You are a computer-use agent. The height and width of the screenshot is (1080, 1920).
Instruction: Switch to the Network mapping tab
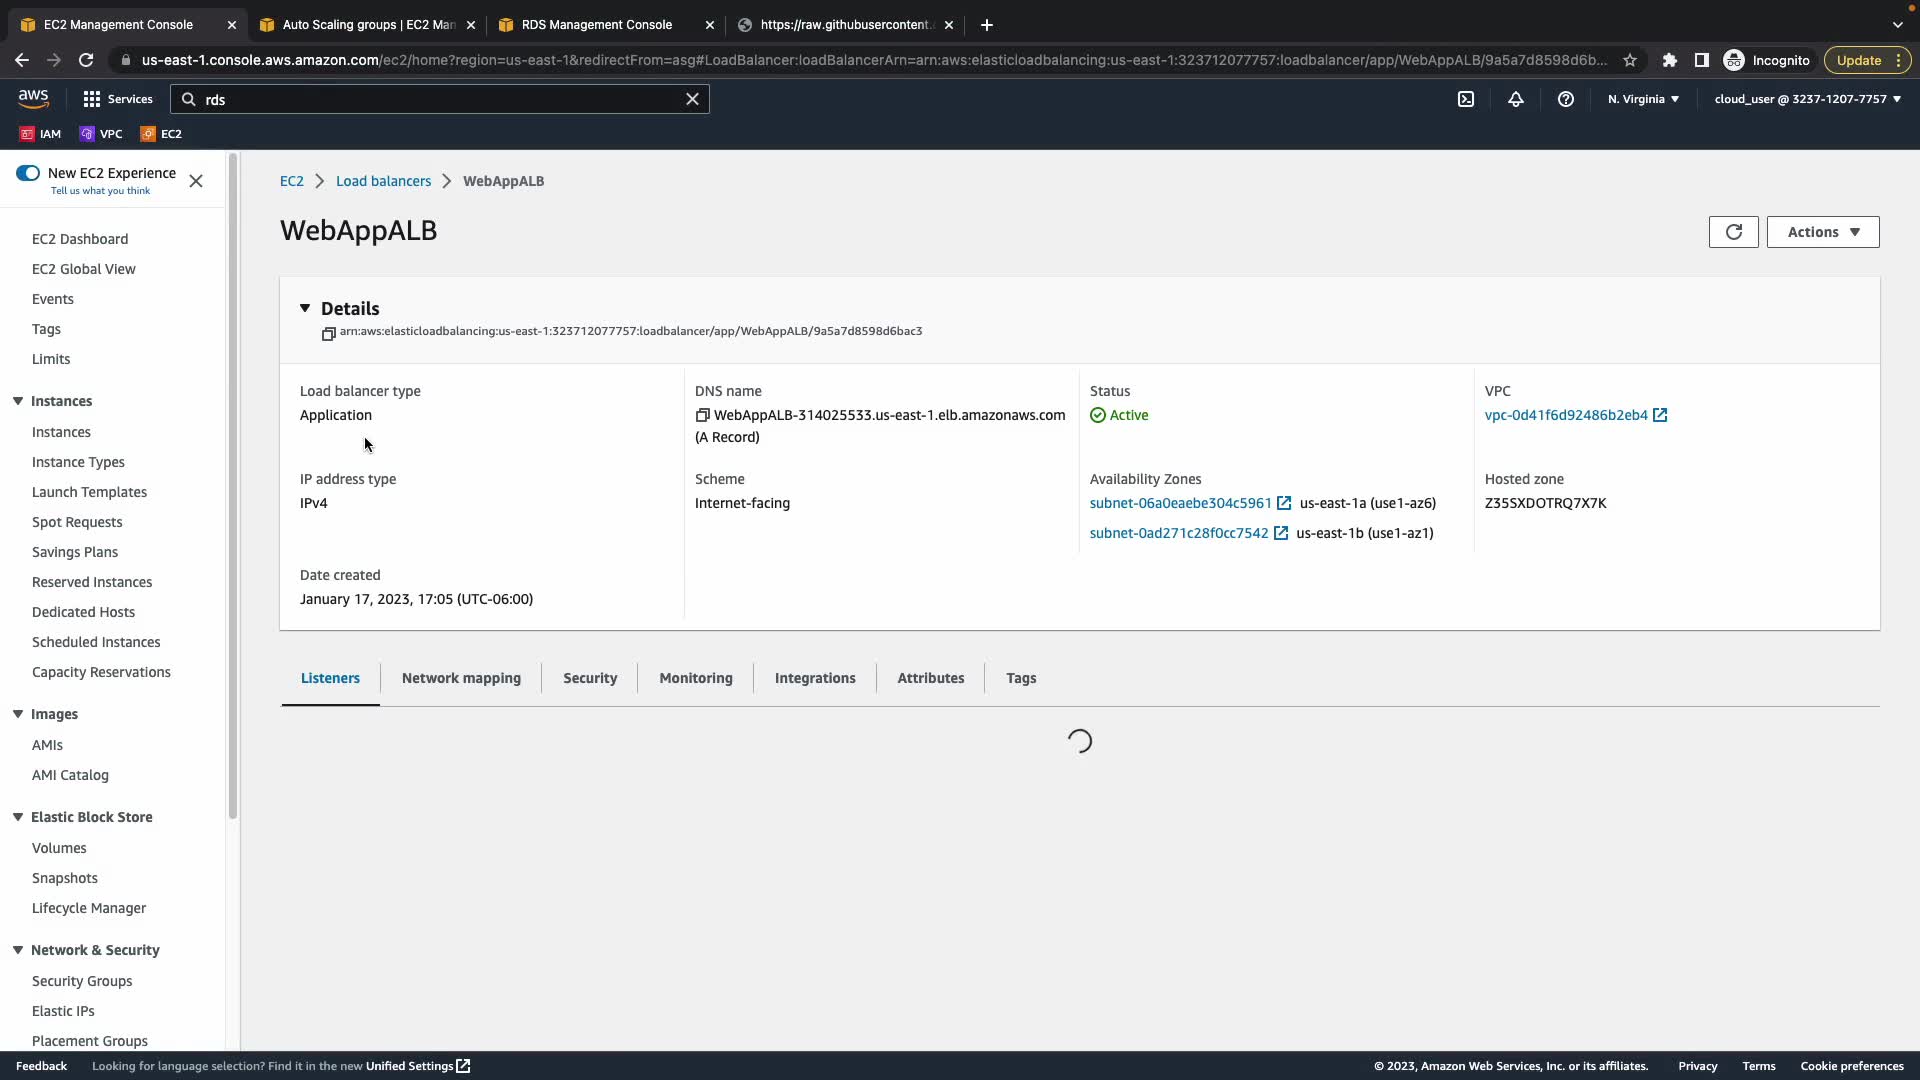pyautogui.click(x=461, y=678)
